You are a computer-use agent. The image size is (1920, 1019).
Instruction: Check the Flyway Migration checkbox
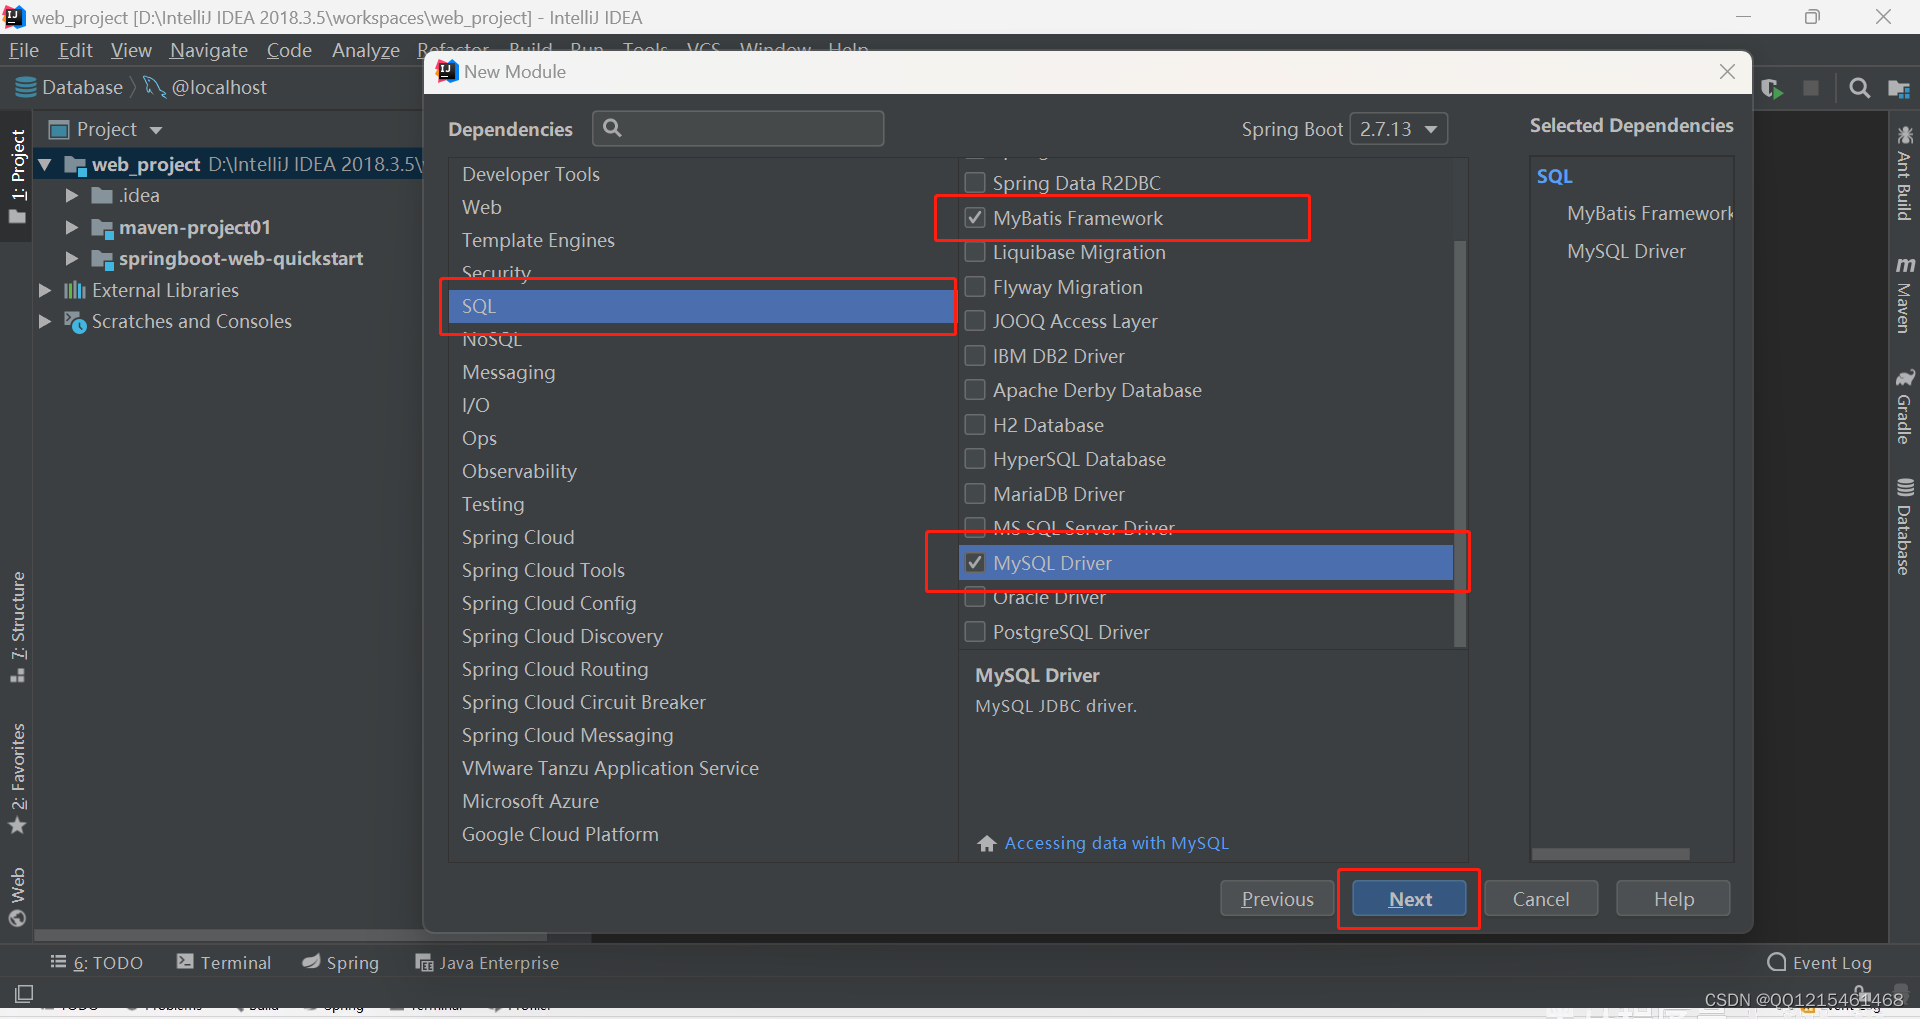[x=975, y=287]
